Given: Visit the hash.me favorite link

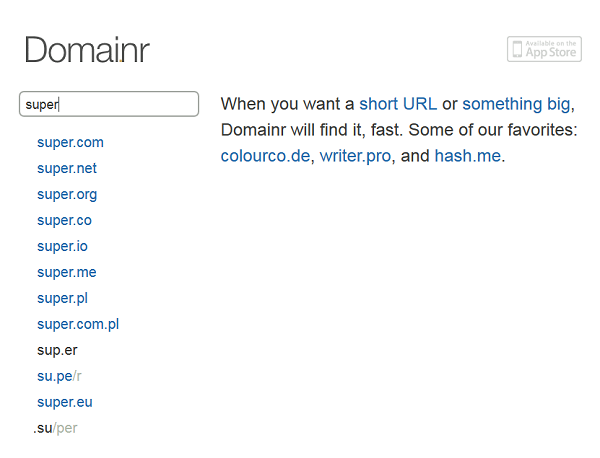Looking at the screenshot, I should [468, 156].
